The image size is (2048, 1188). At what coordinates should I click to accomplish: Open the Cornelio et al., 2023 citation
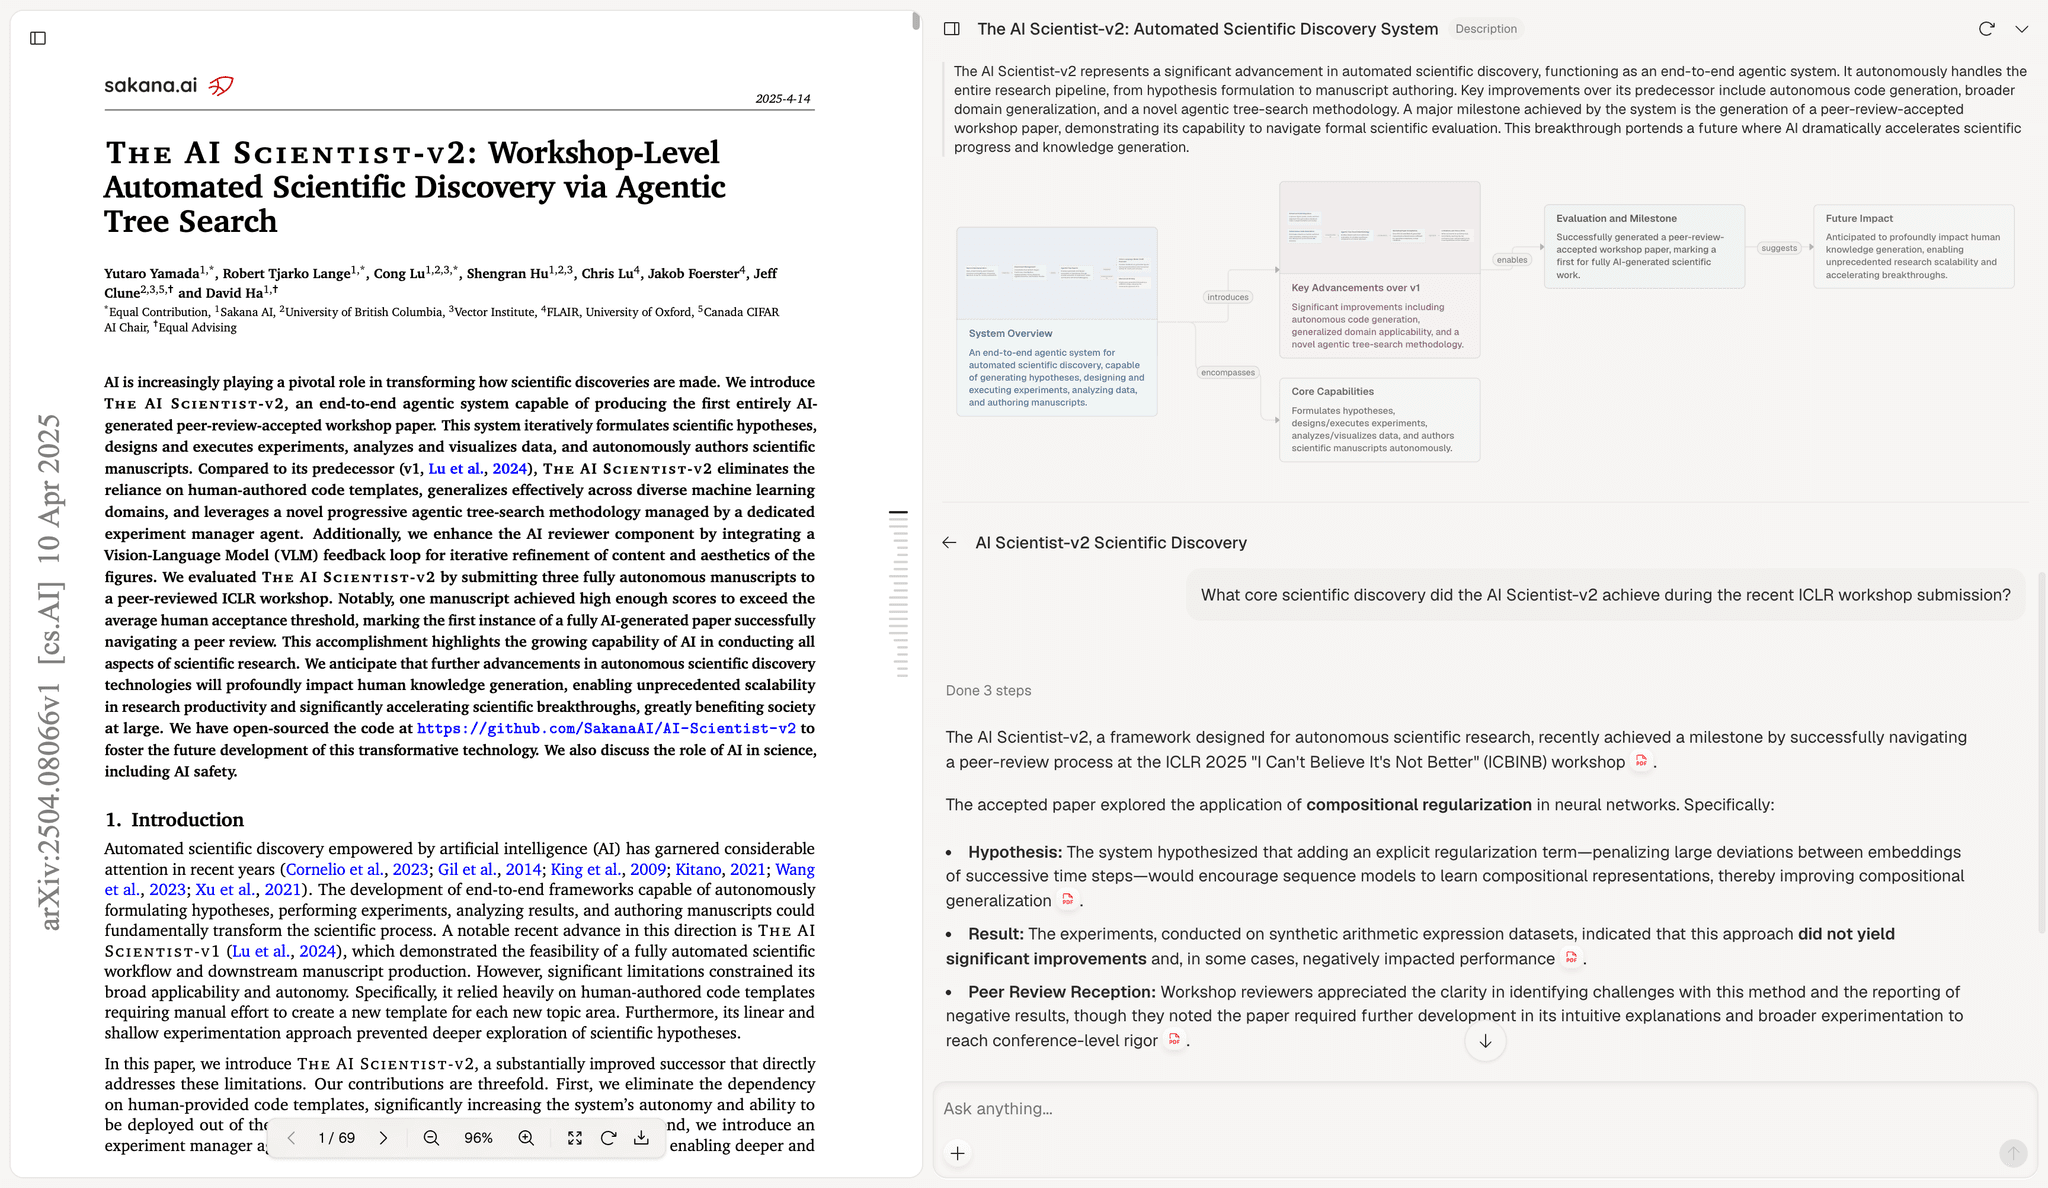click(x=357, y=869)
